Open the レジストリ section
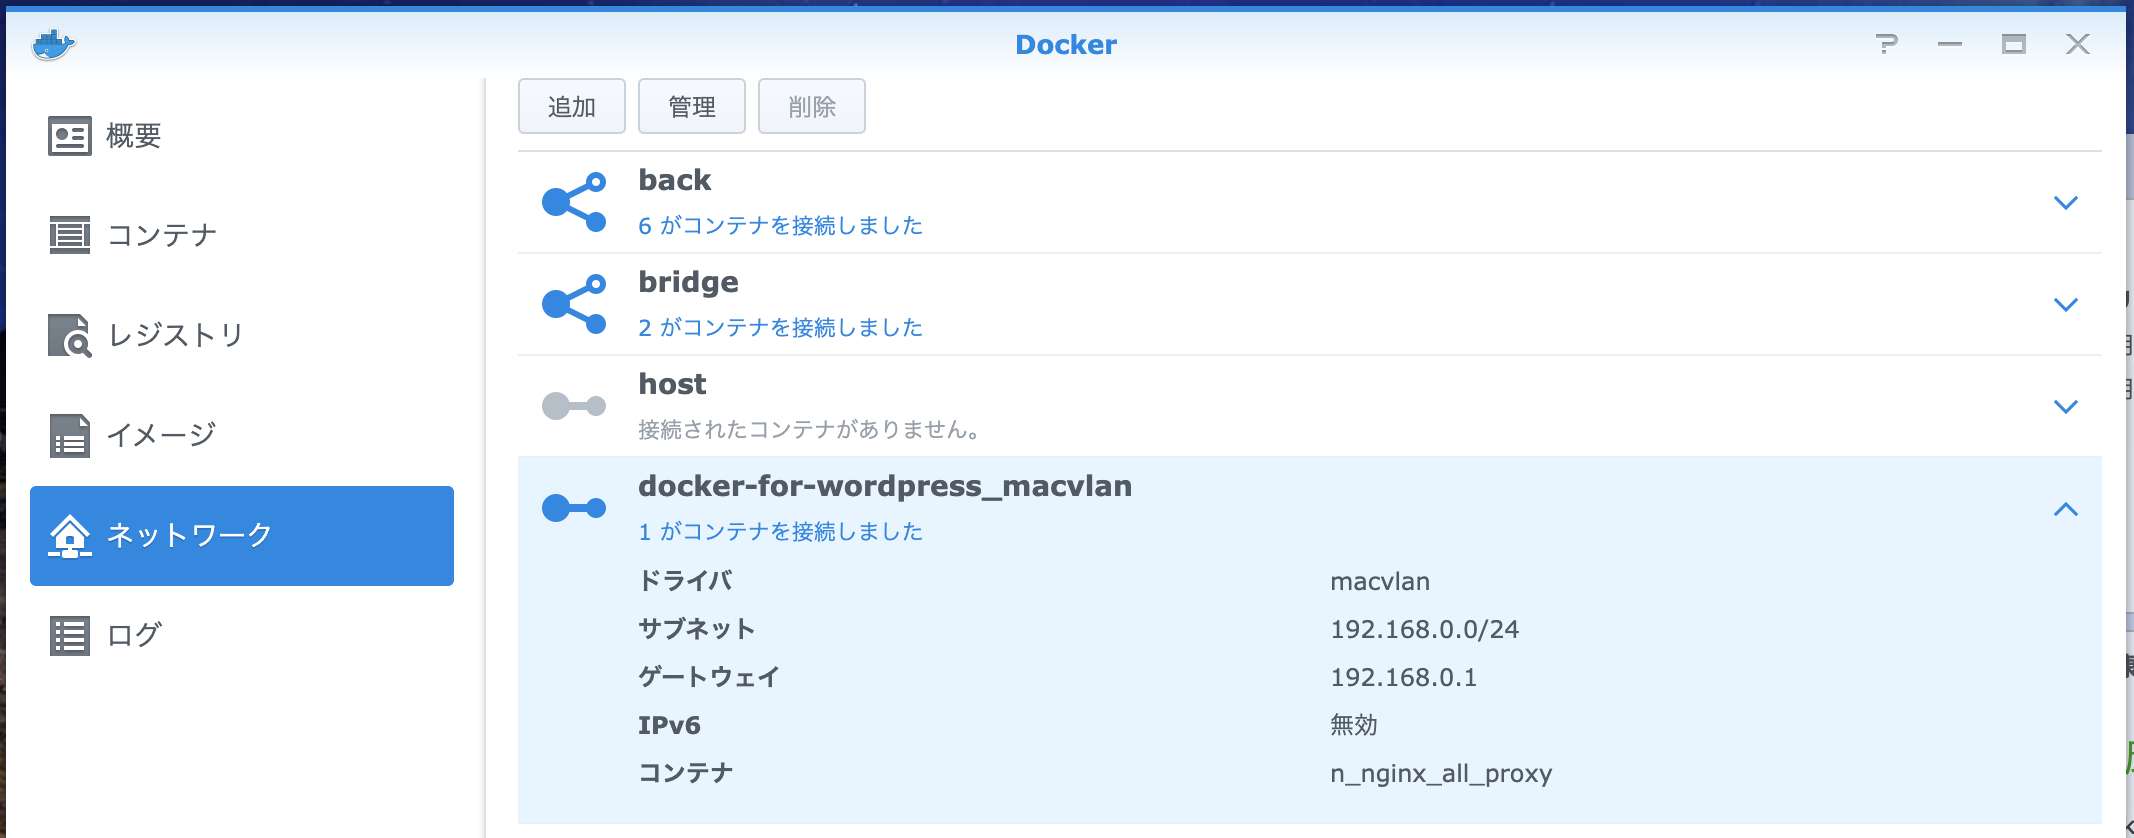Screen dimensions: 2134x838 click(242, 335)
